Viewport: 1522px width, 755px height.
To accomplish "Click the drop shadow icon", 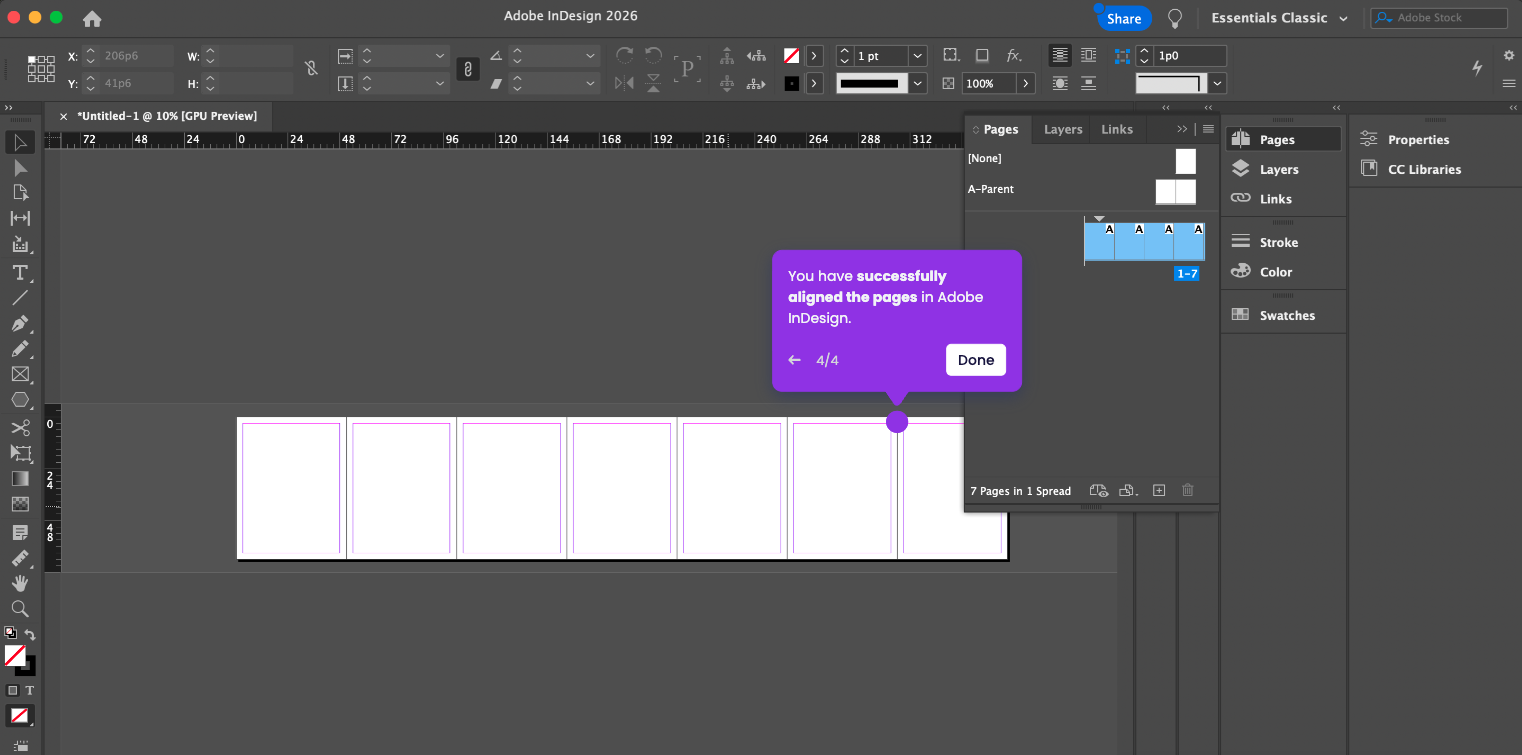I will click(982, 56).
